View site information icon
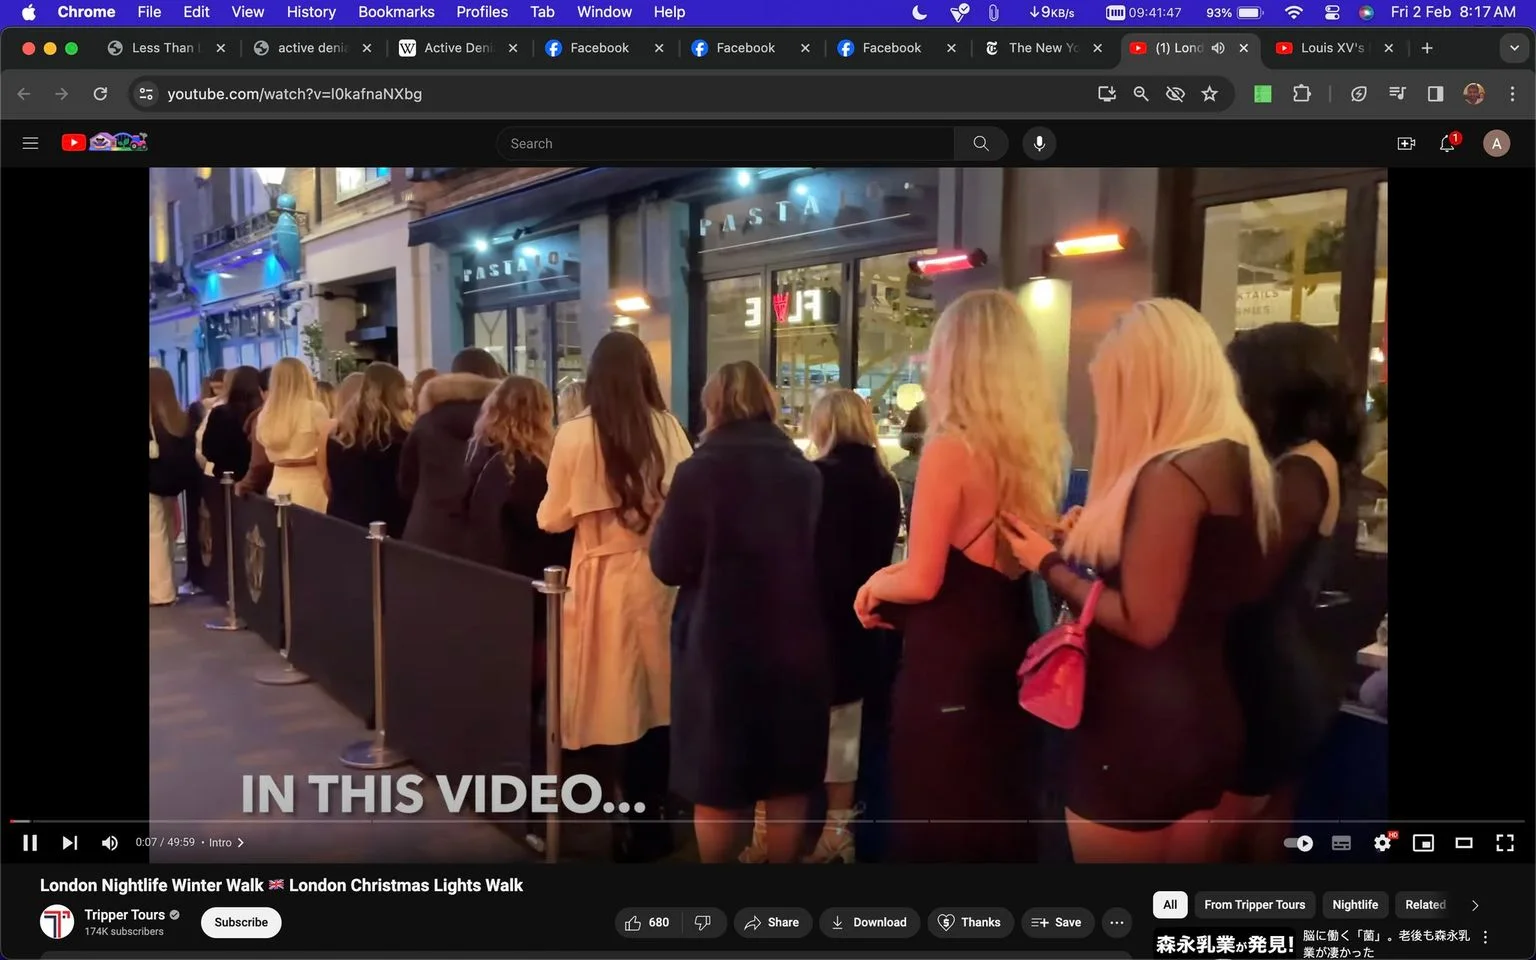 [x=146, y=94]
